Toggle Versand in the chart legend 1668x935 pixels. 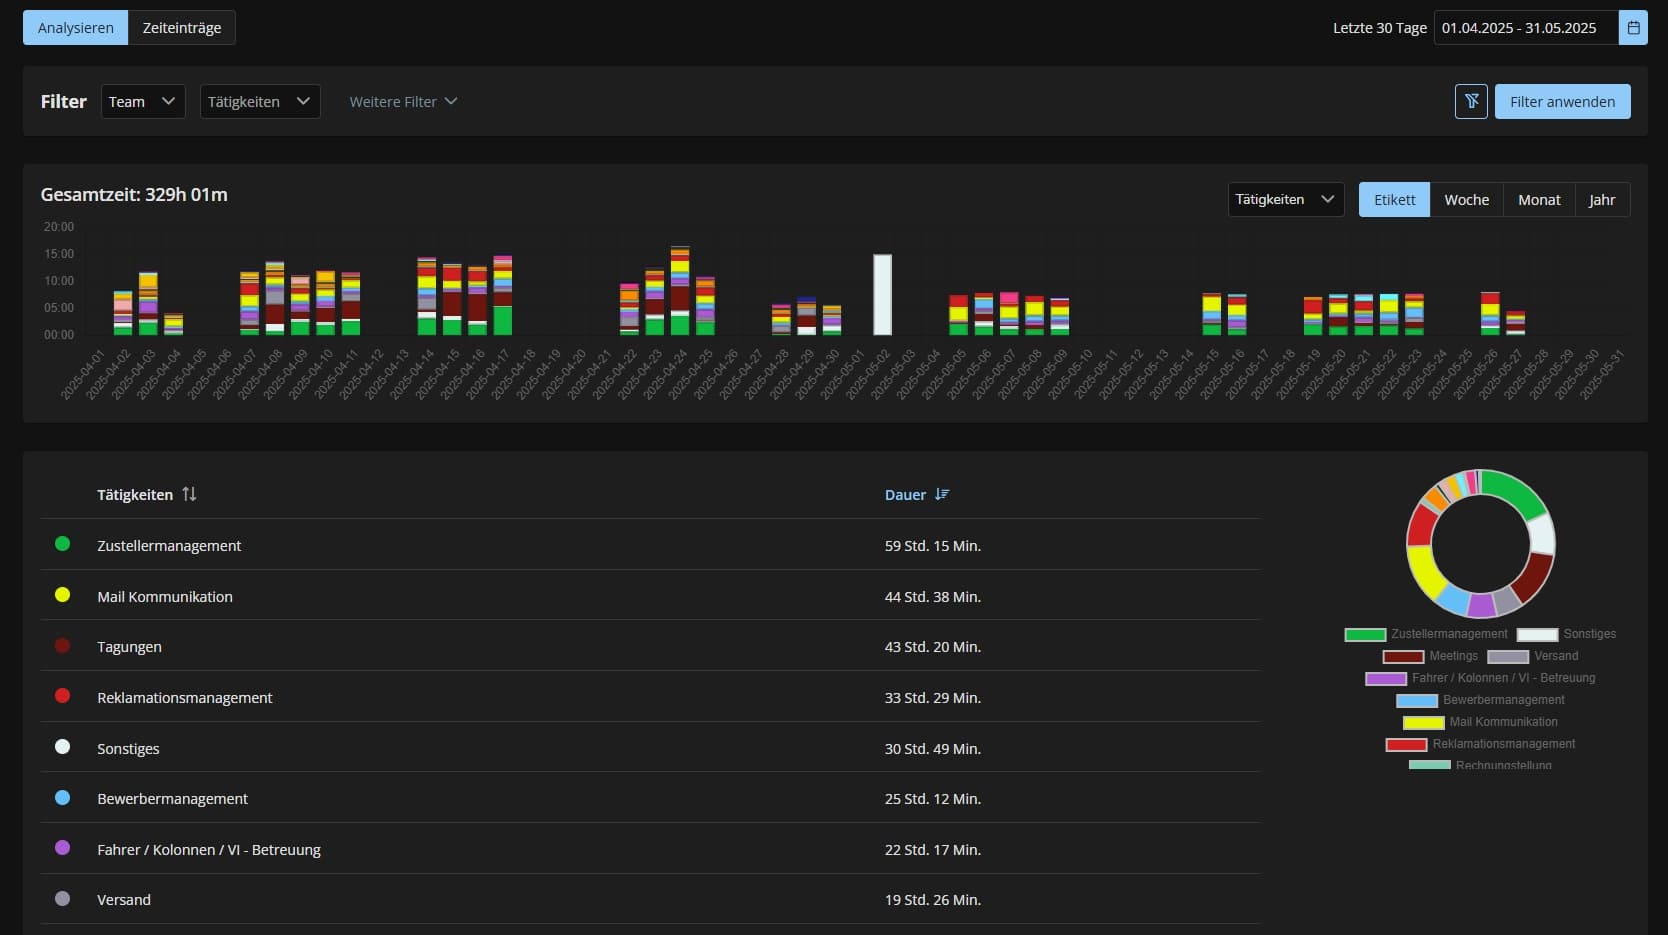point(1533,656)
